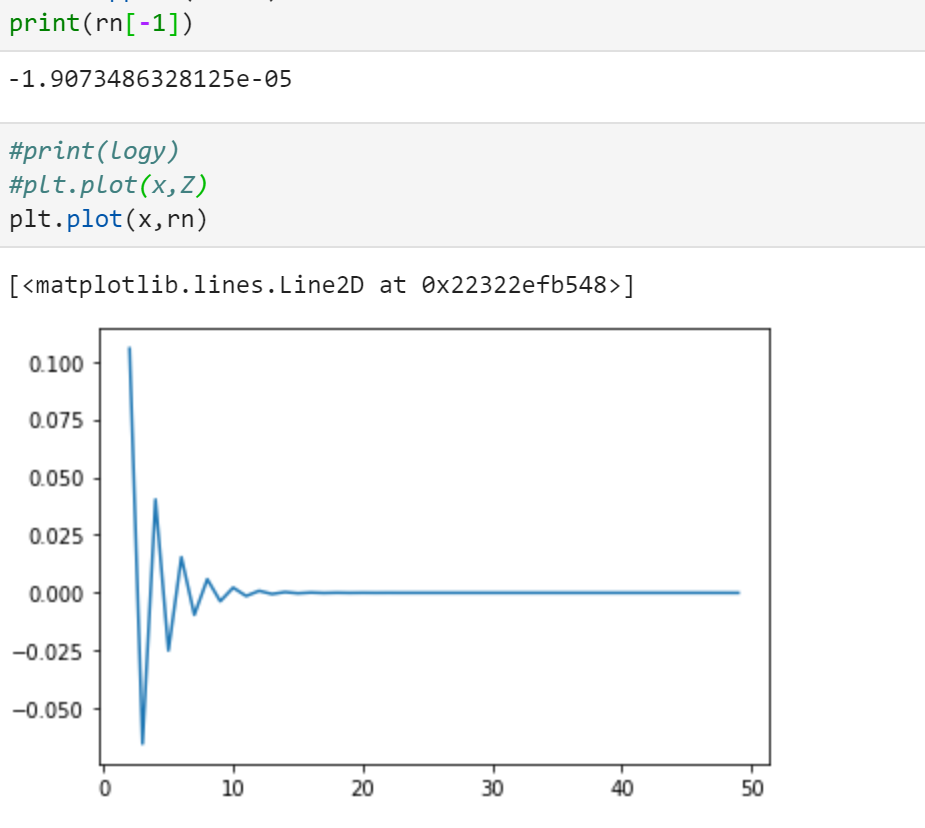Screen dimensions: 925x828
Task: Select the matplotlib Line2D output text
Action: click(322, 285)
